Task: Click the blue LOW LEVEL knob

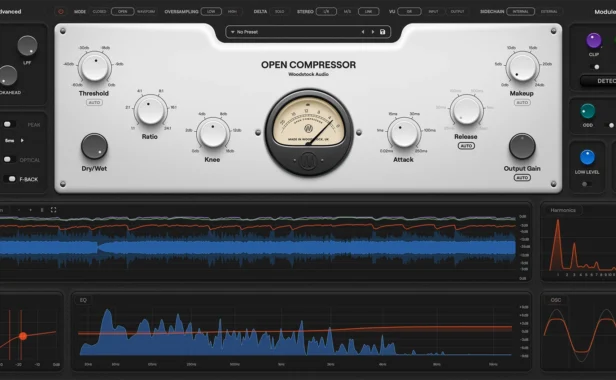Action: click(x=587, y=157)
